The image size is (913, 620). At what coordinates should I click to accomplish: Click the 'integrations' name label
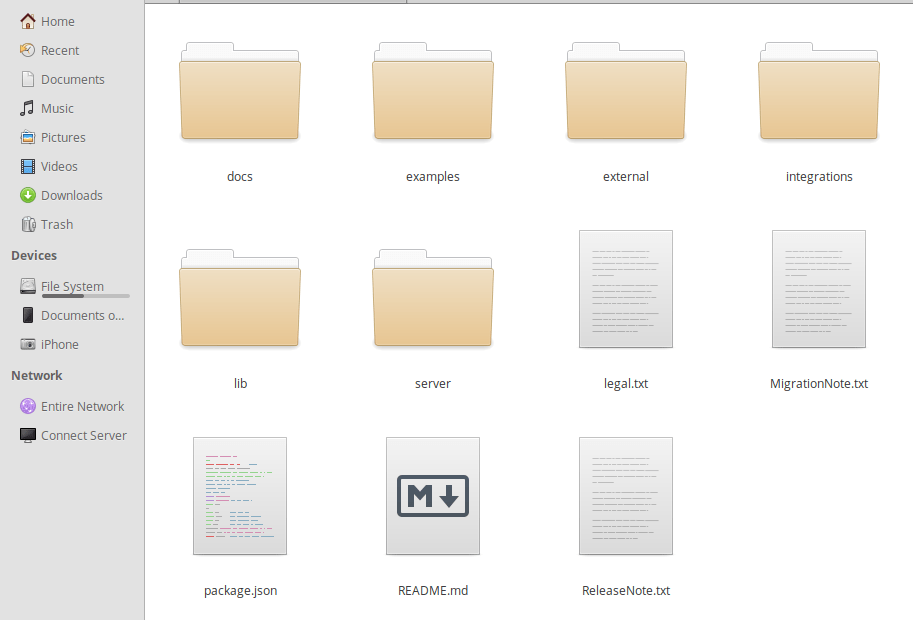[819, 176]
